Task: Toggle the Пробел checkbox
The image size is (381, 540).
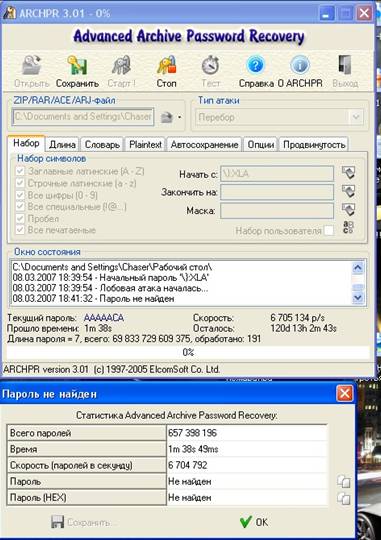Action: (20, 218)
